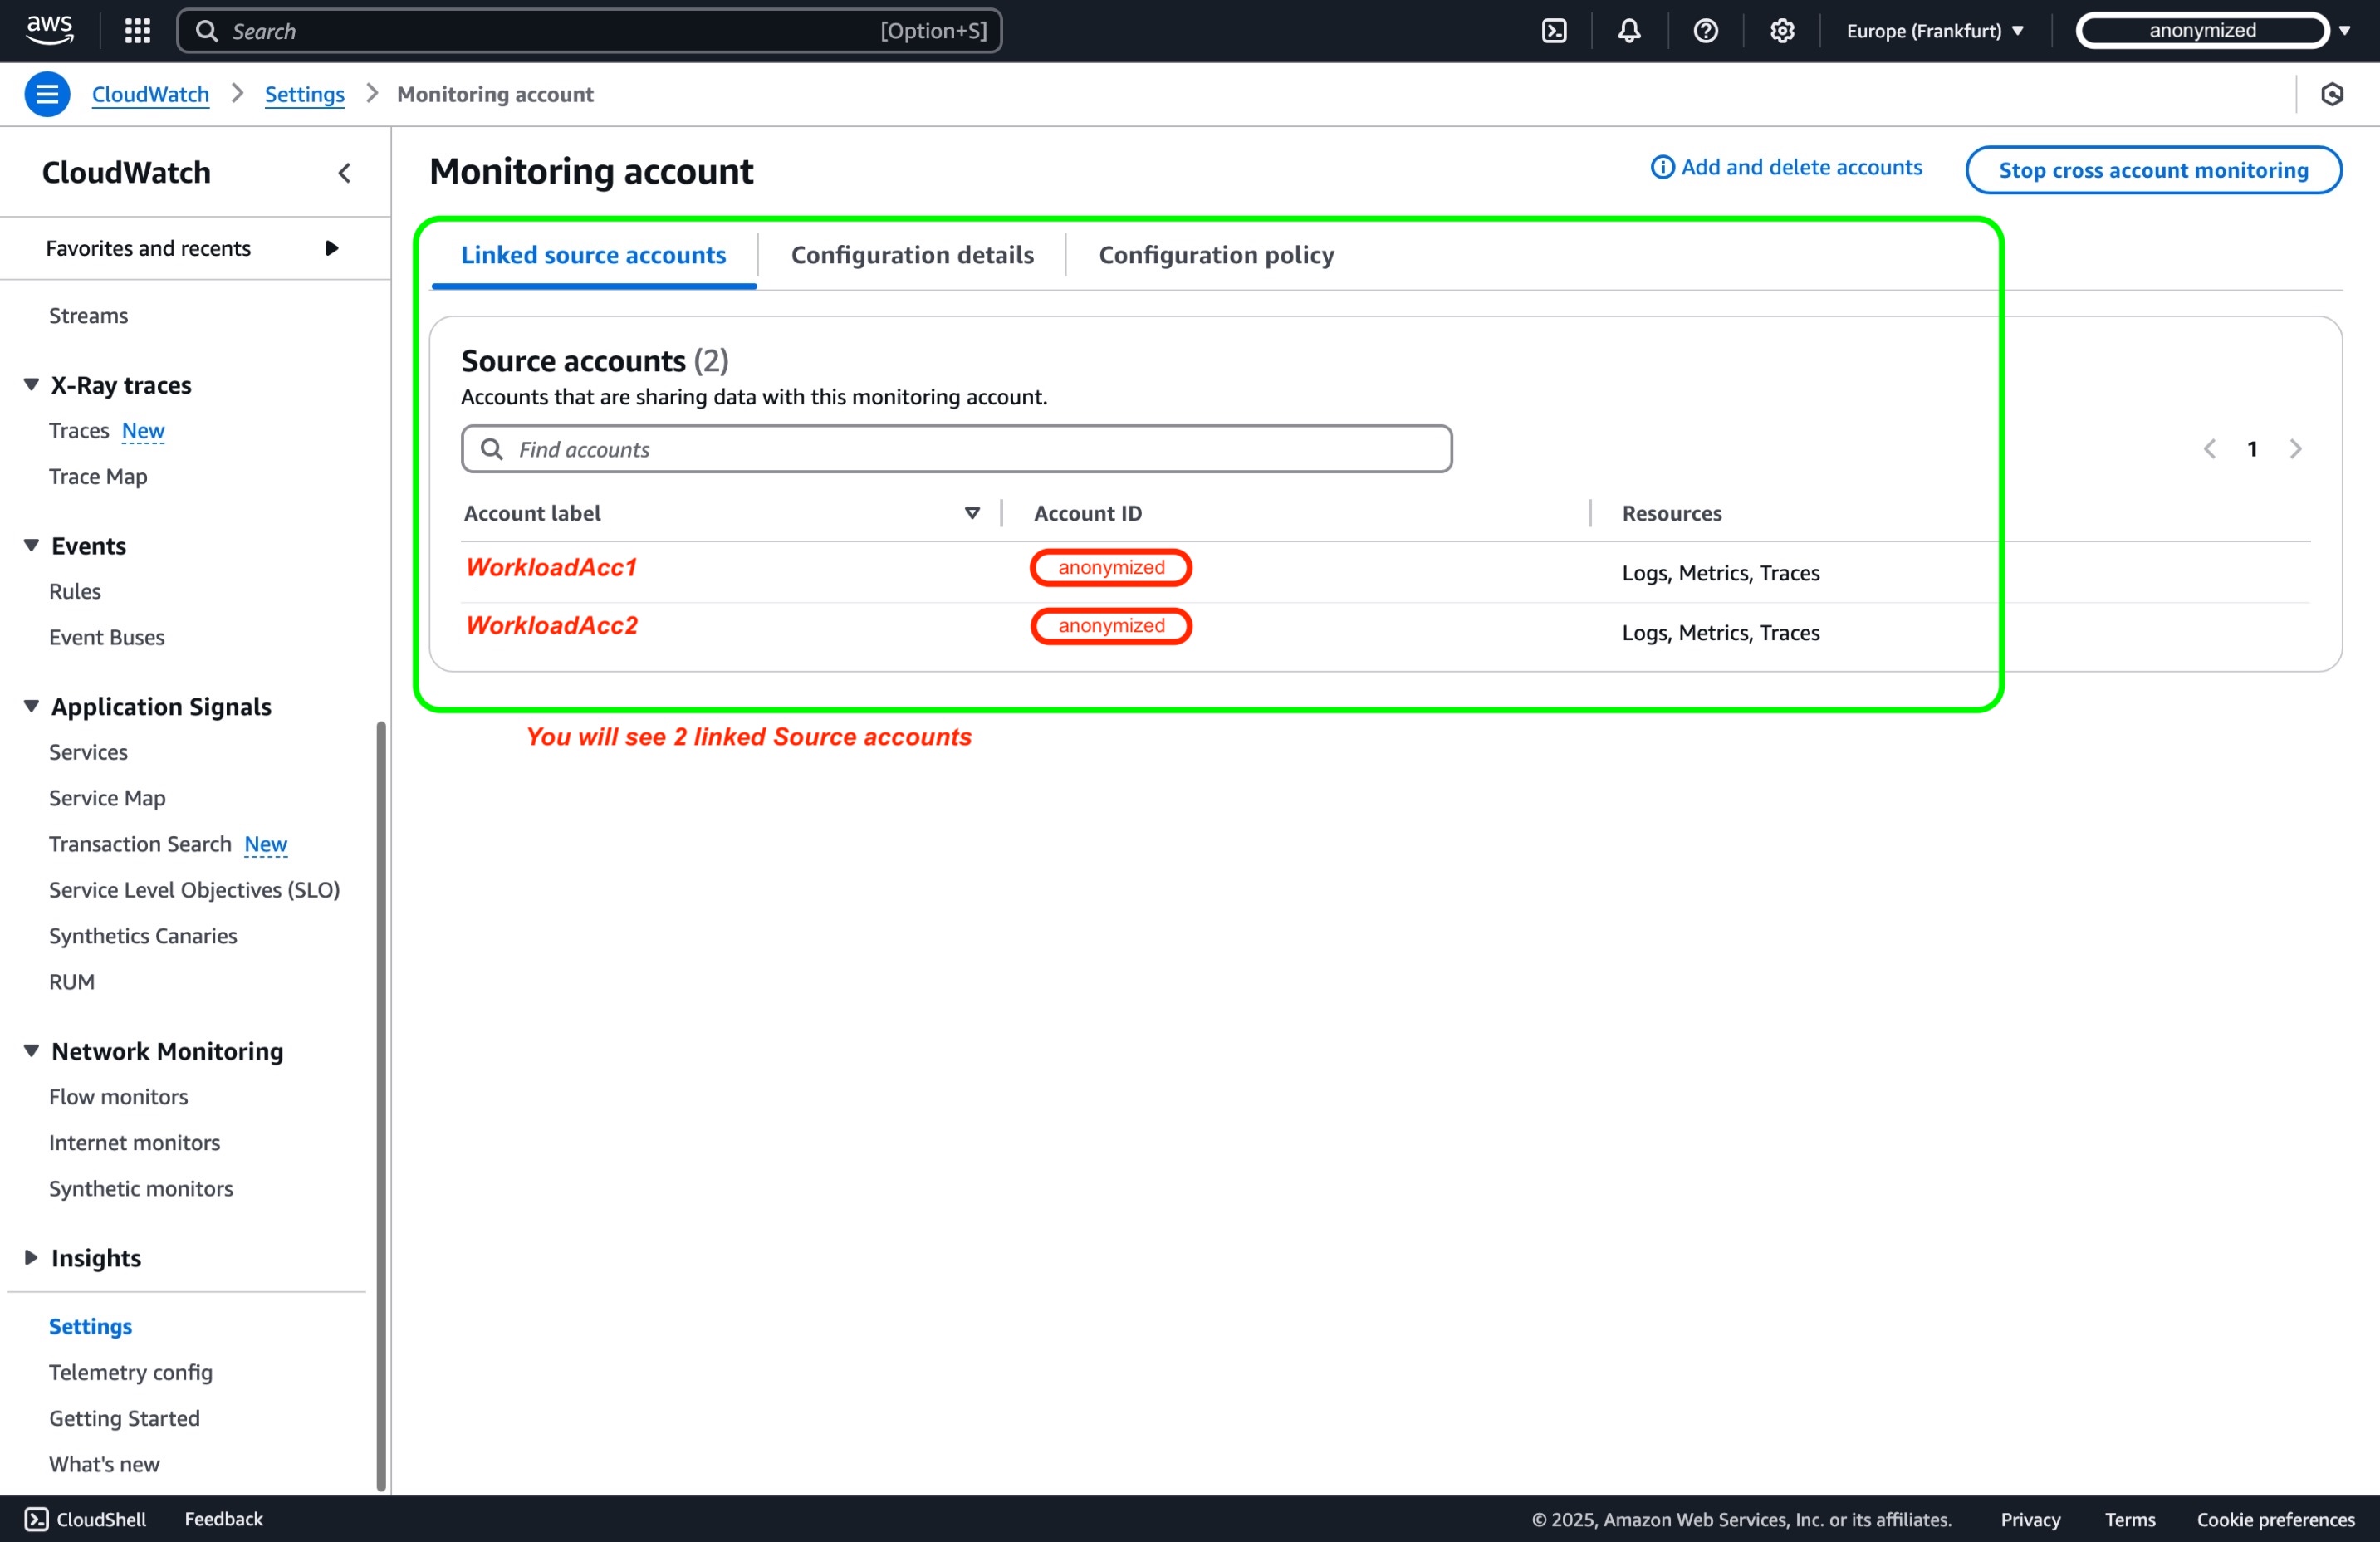Viewport: 2380px width, 1542px height.
Task: Select the WorkloadAcc2 row label
Action: click(x=552, y=625)
